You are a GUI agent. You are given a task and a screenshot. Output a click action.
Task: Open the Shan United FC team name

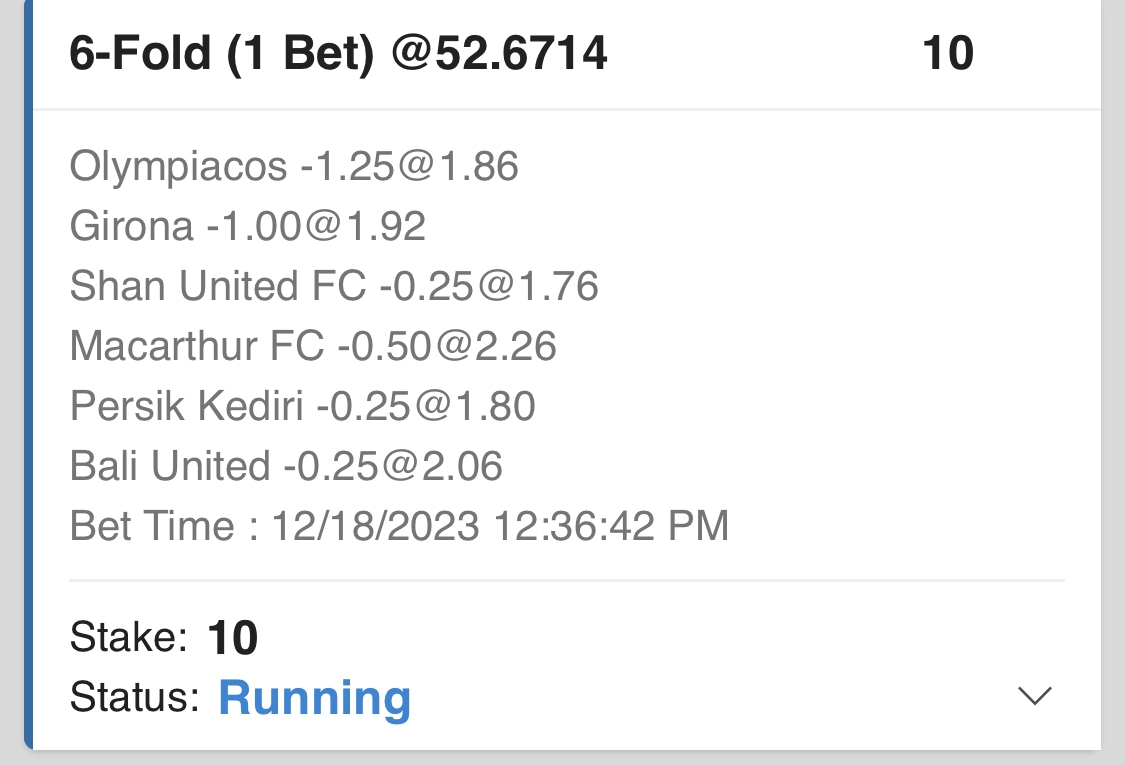(x=218, y=286)
